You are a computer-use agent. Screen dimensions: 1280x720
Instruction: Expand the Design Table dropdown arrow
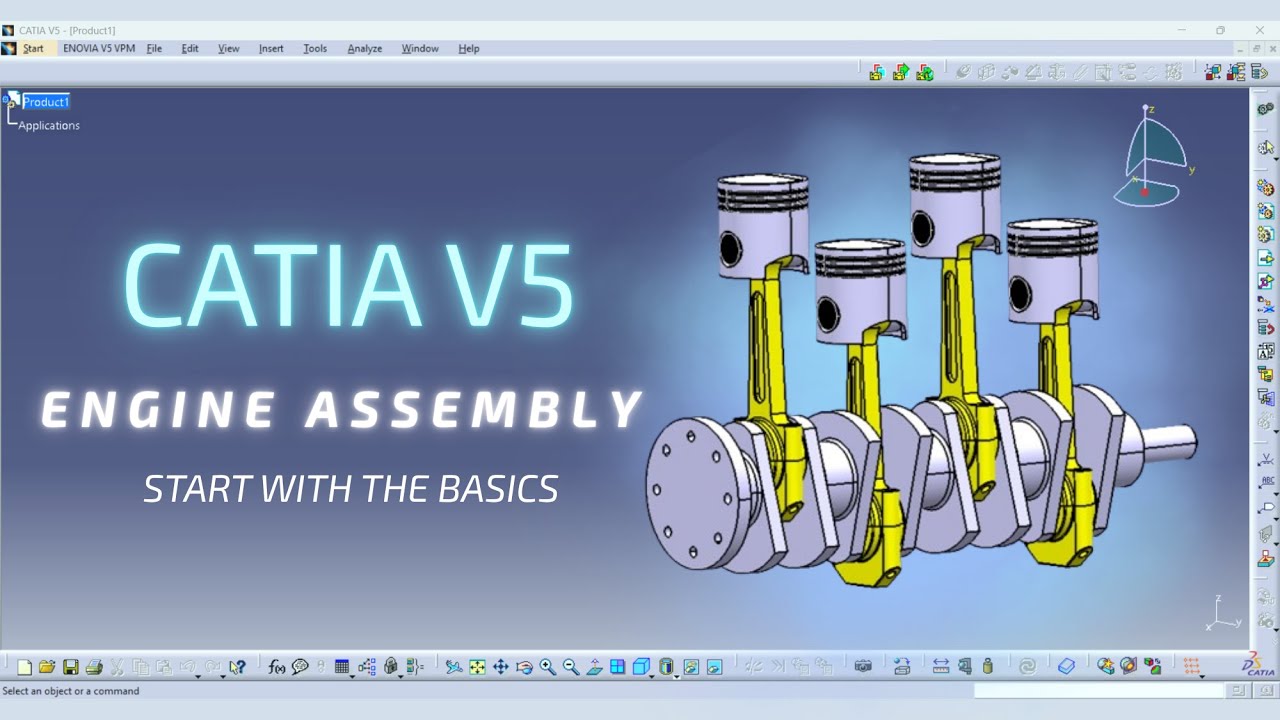(x=352, y=677)
